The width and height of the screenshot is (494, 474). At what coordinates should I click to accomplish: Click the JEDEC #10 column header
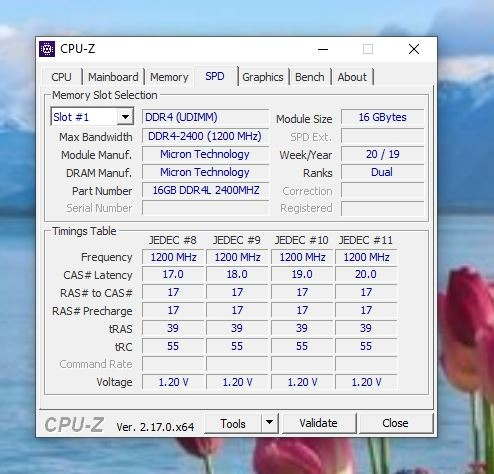[301, 240]
